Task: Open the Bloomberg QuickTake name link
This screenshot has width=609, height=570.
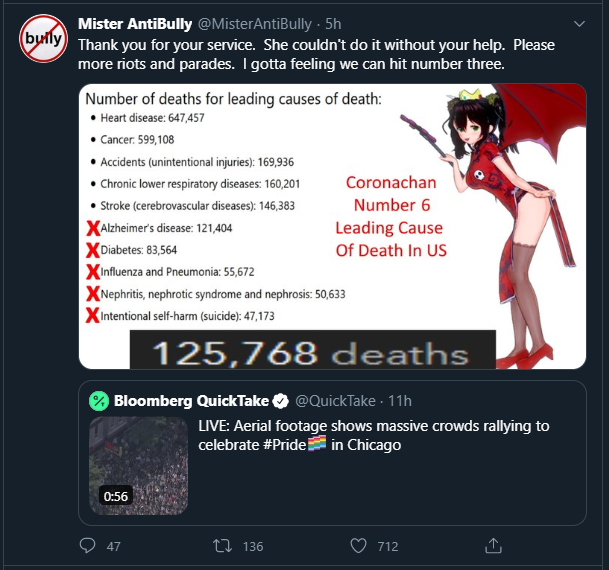Action: [191, 401]
